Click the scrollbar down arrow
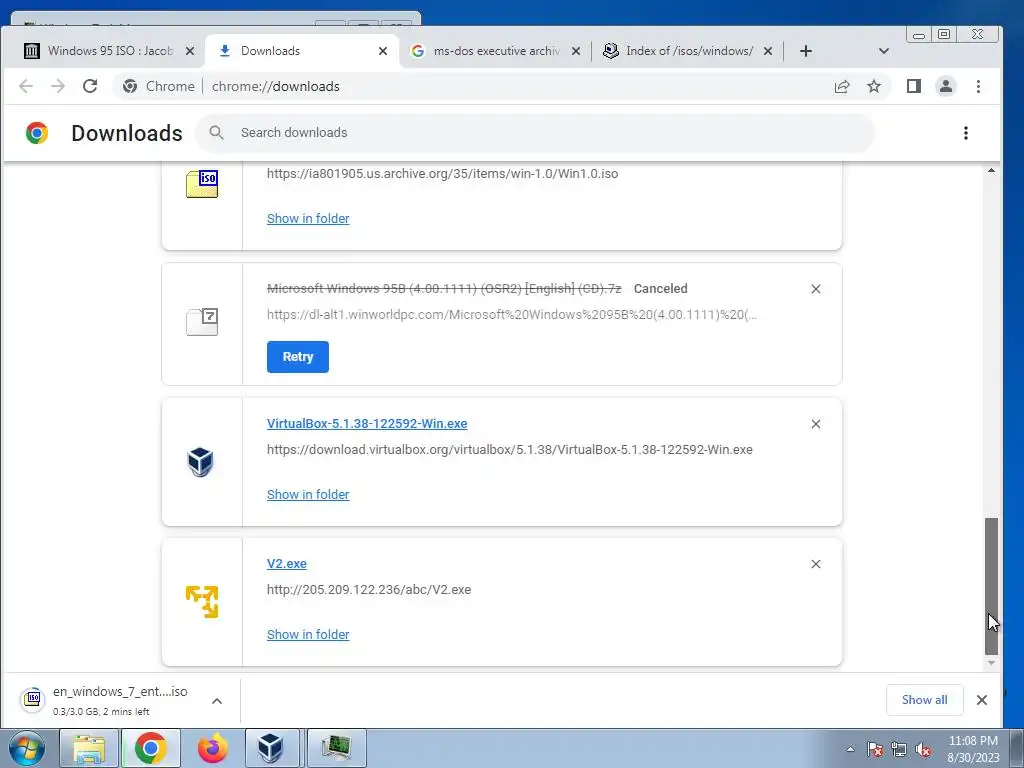This screenshot has width=1024, height=768. tap(991, 663)
